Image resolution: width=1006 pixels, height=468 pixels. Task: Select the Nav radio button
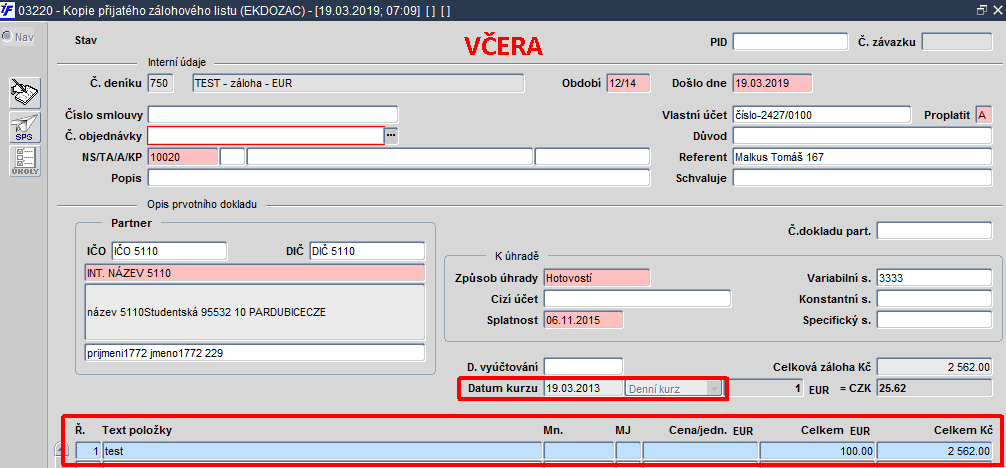(7, 37)
